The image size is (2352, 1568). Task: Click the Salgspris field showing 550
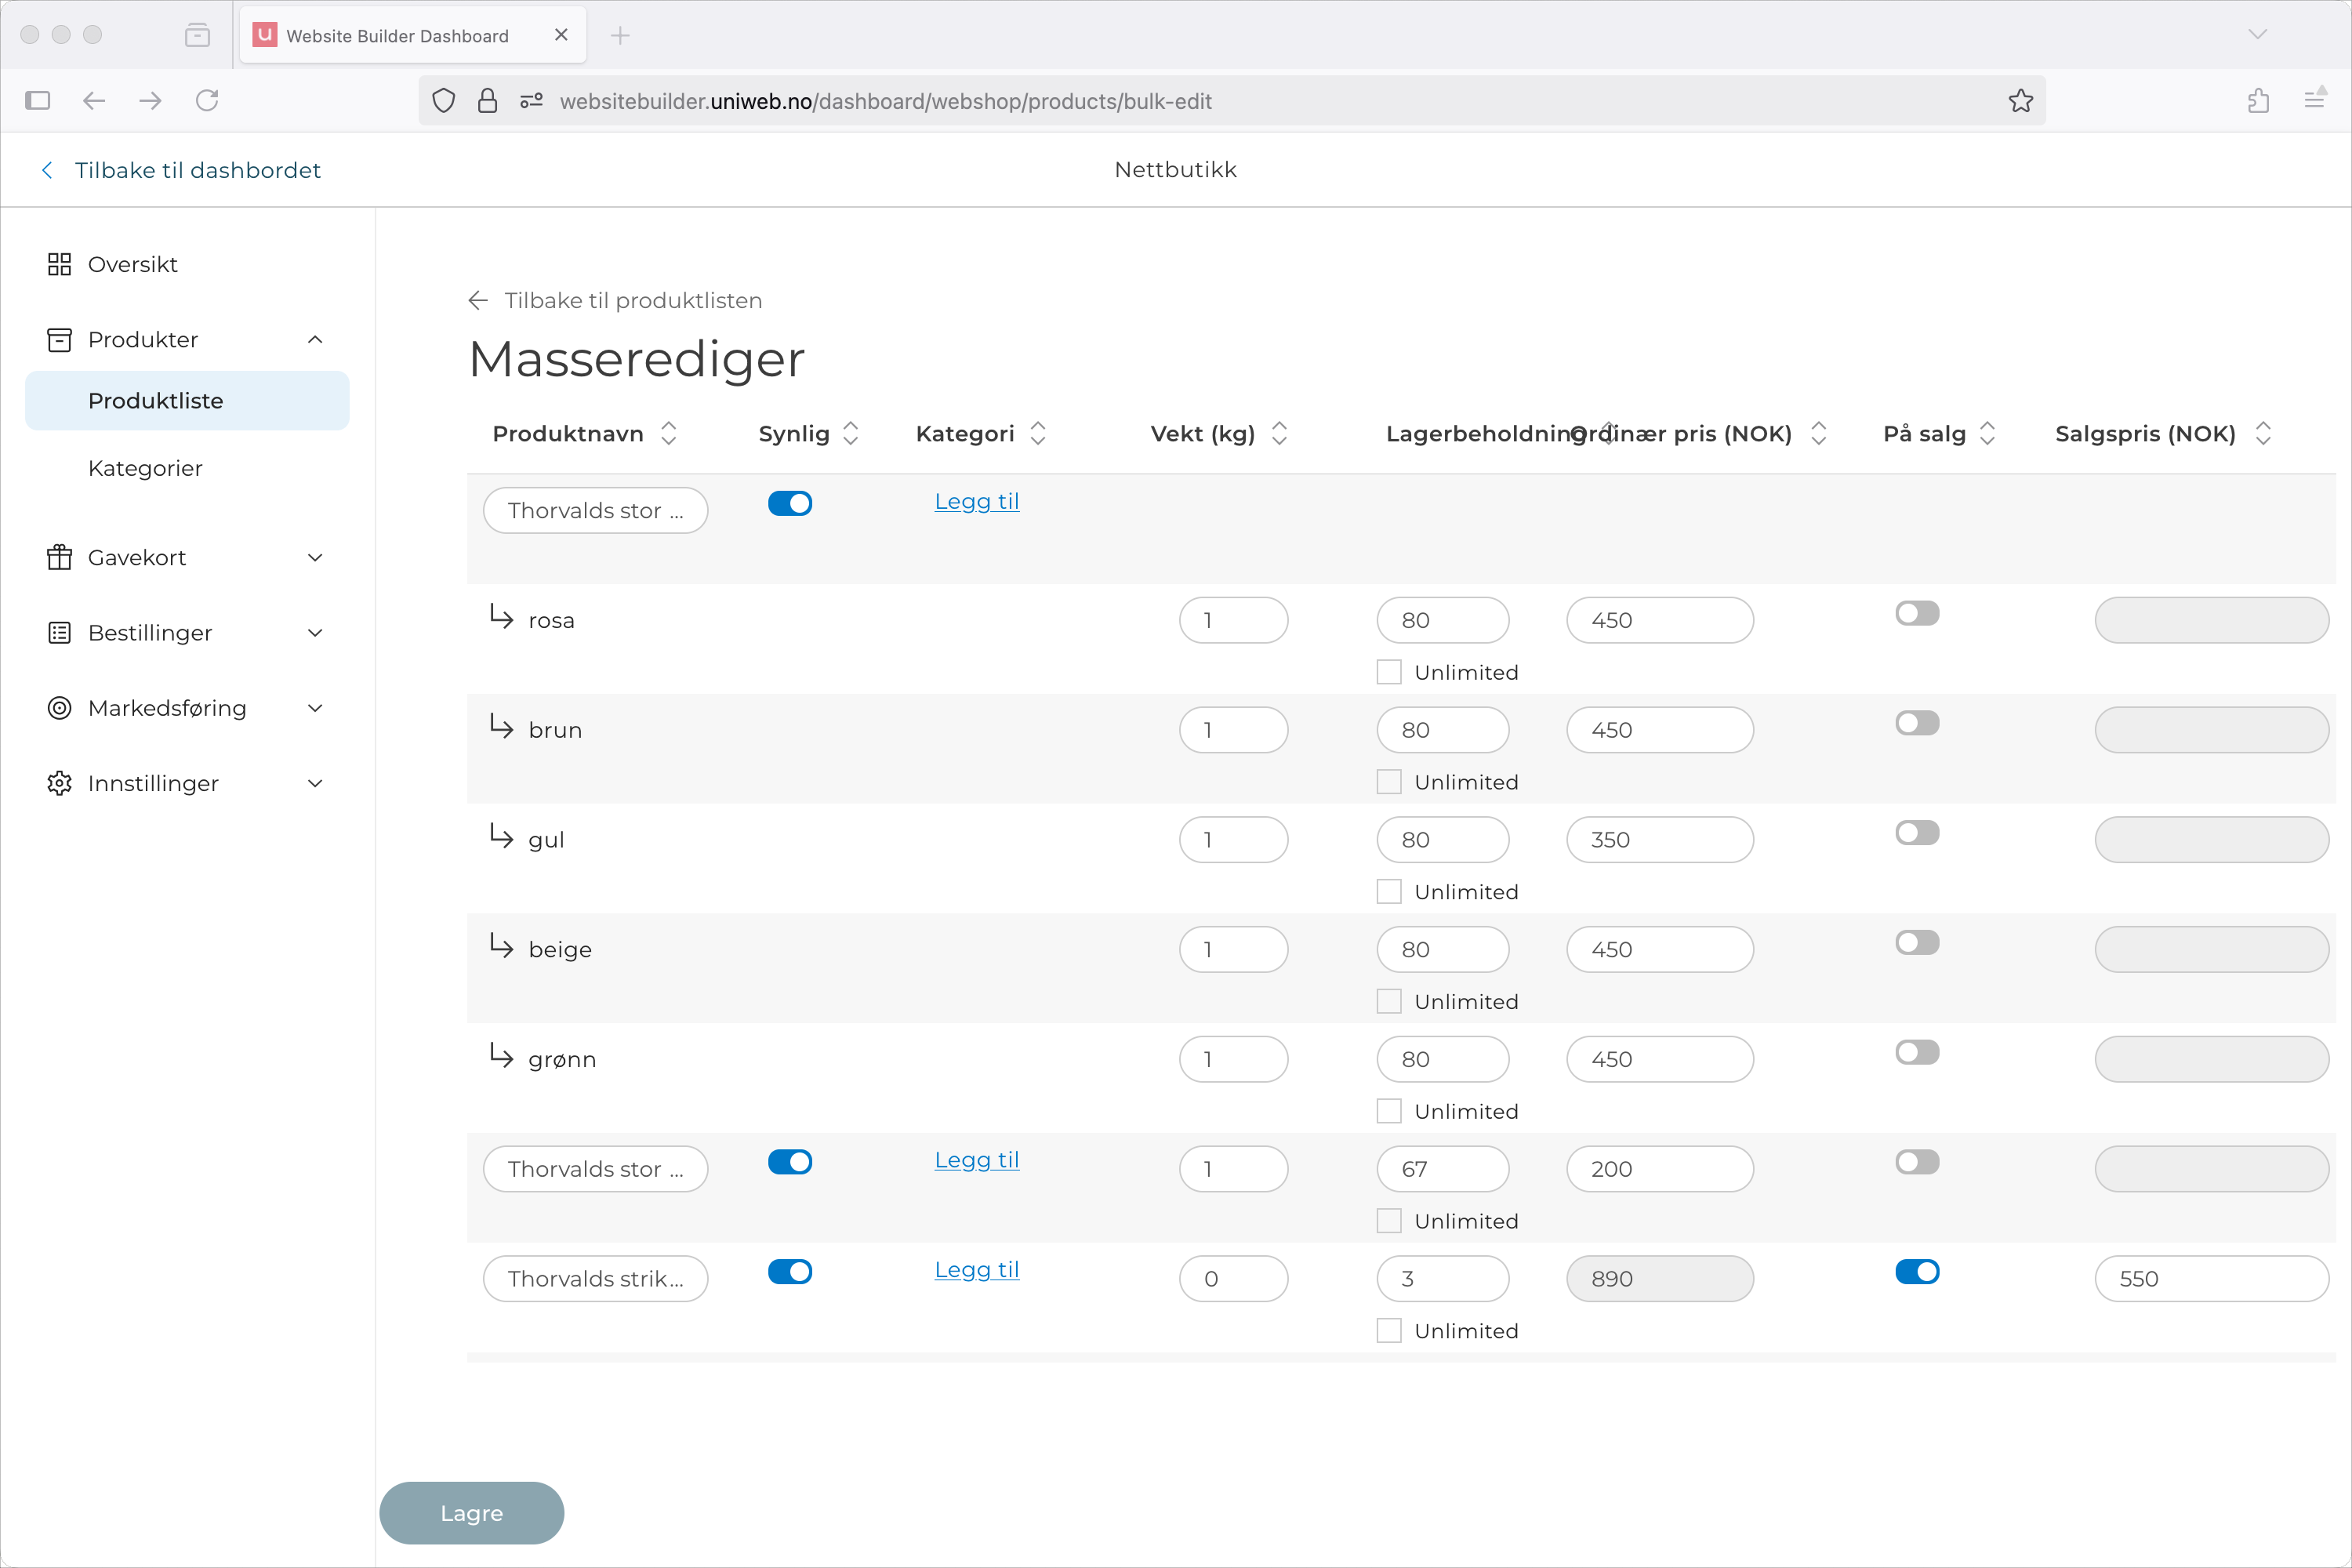2211,1278
